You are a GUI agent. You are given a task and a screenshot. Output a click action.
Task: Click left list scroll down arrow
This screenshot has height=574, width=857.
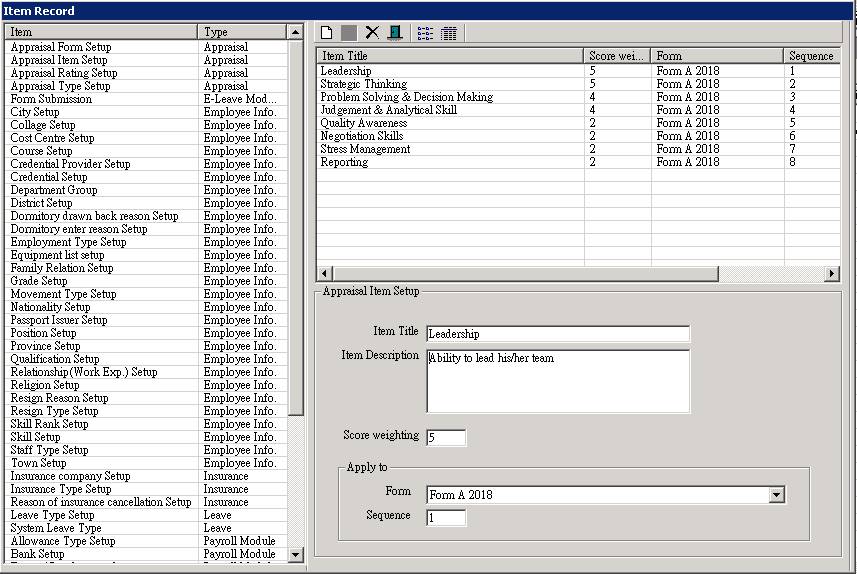coord(295,555)
